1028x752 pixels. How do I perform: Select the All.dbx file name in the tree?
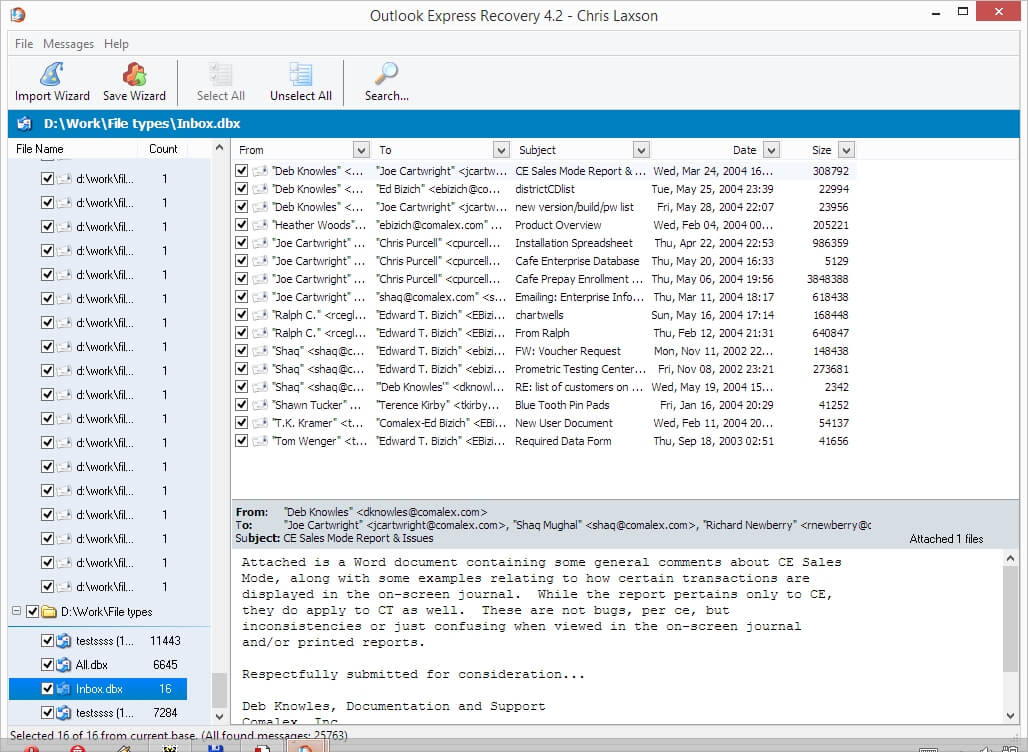pyautogui.click(x=92, y=665)
